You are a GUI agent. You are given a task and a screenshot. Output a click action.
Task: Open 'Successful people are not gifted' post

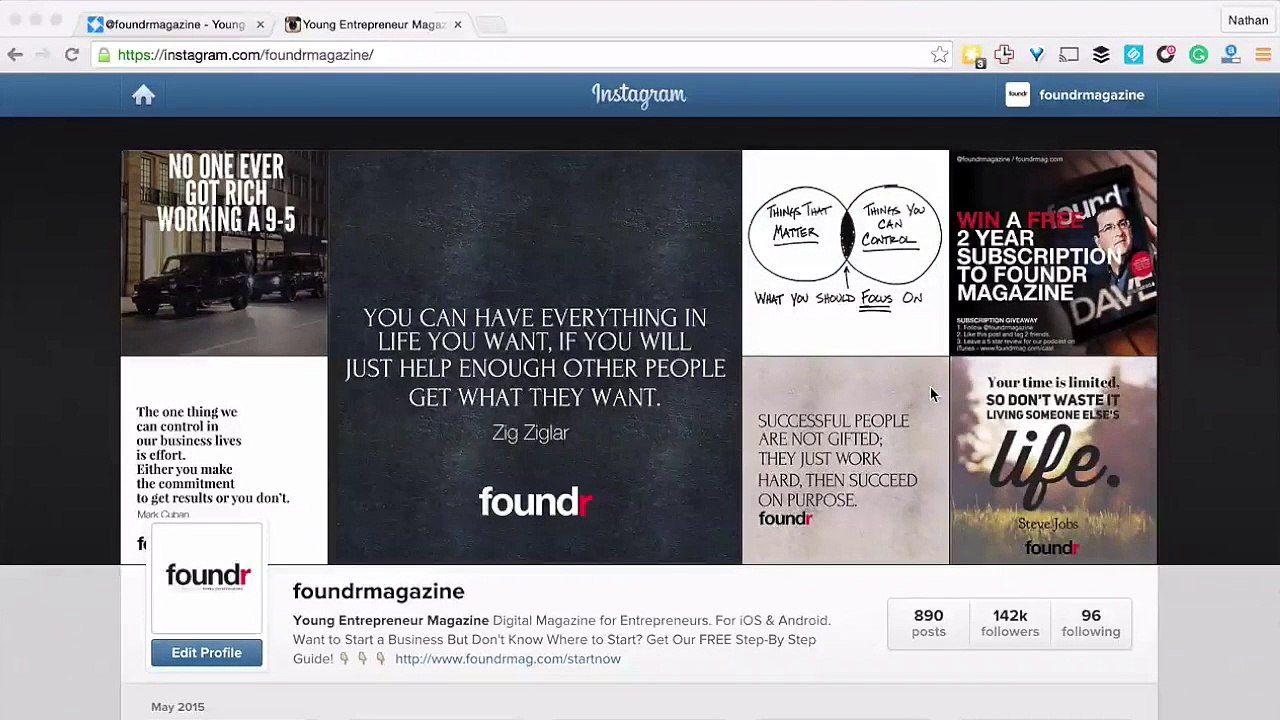pyautogui.click(x=845, y=461)
